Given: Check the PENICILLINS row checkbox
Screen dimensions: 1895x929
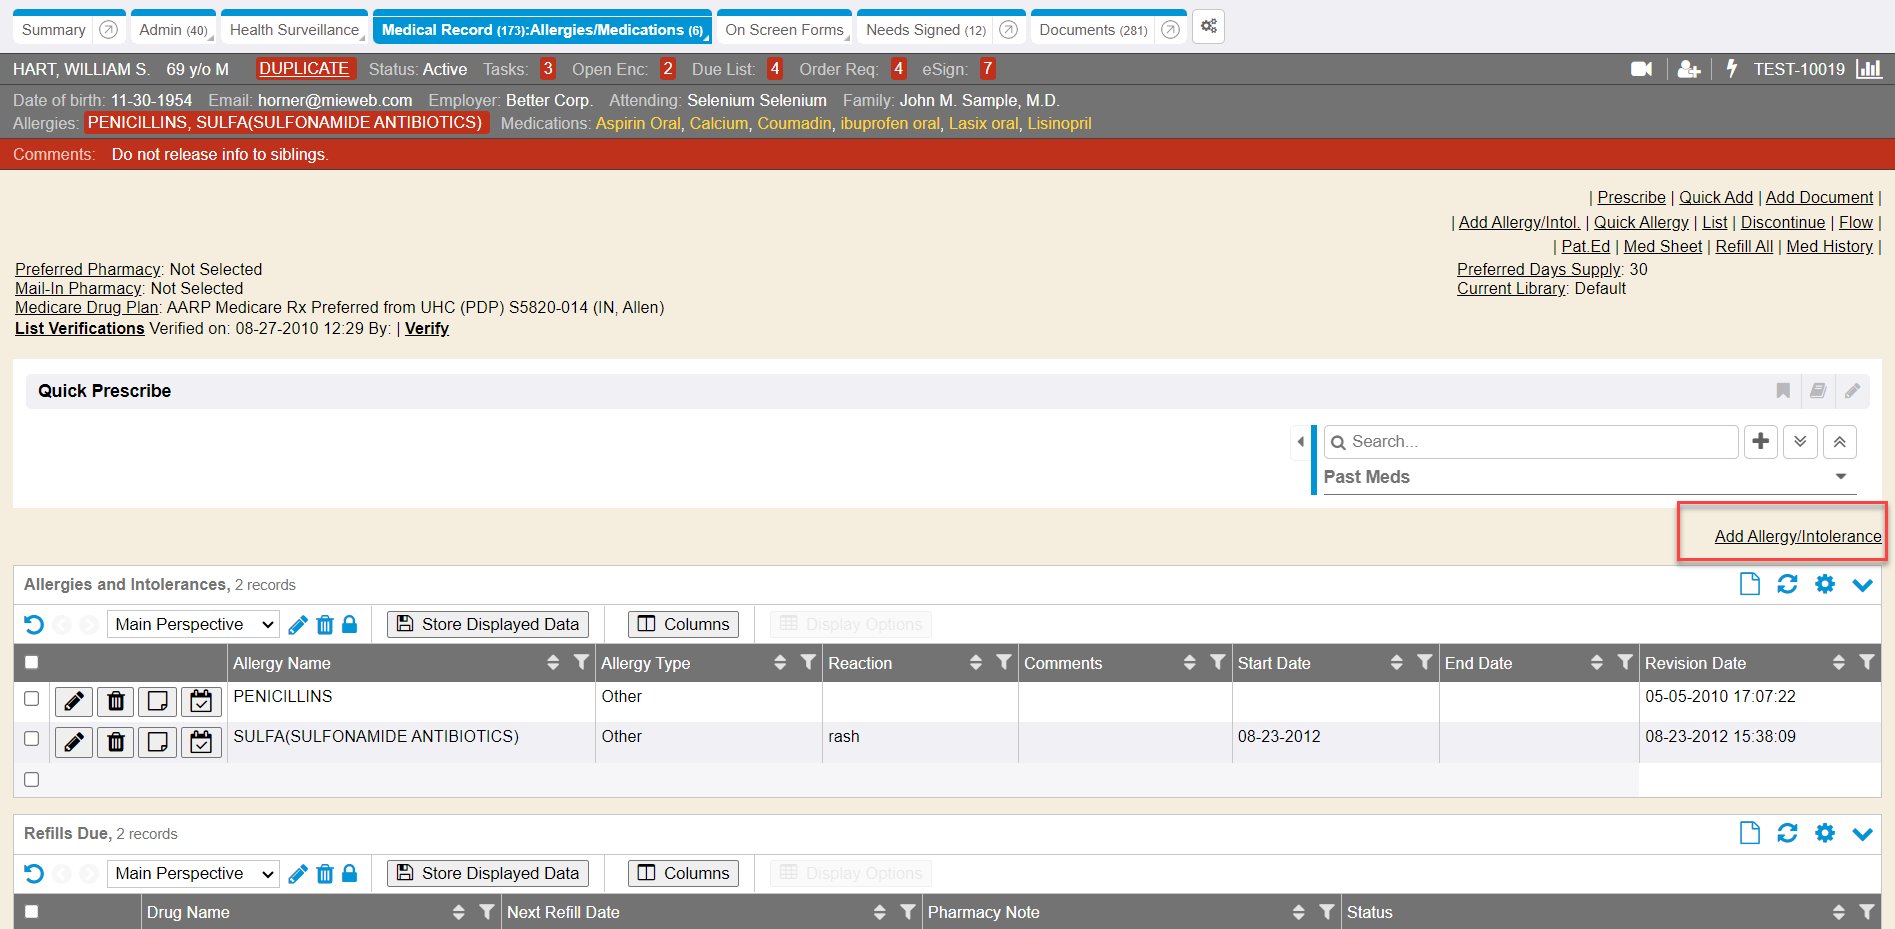Looking at the screenshot, I should pyautogui.click(x=32, y=699).
